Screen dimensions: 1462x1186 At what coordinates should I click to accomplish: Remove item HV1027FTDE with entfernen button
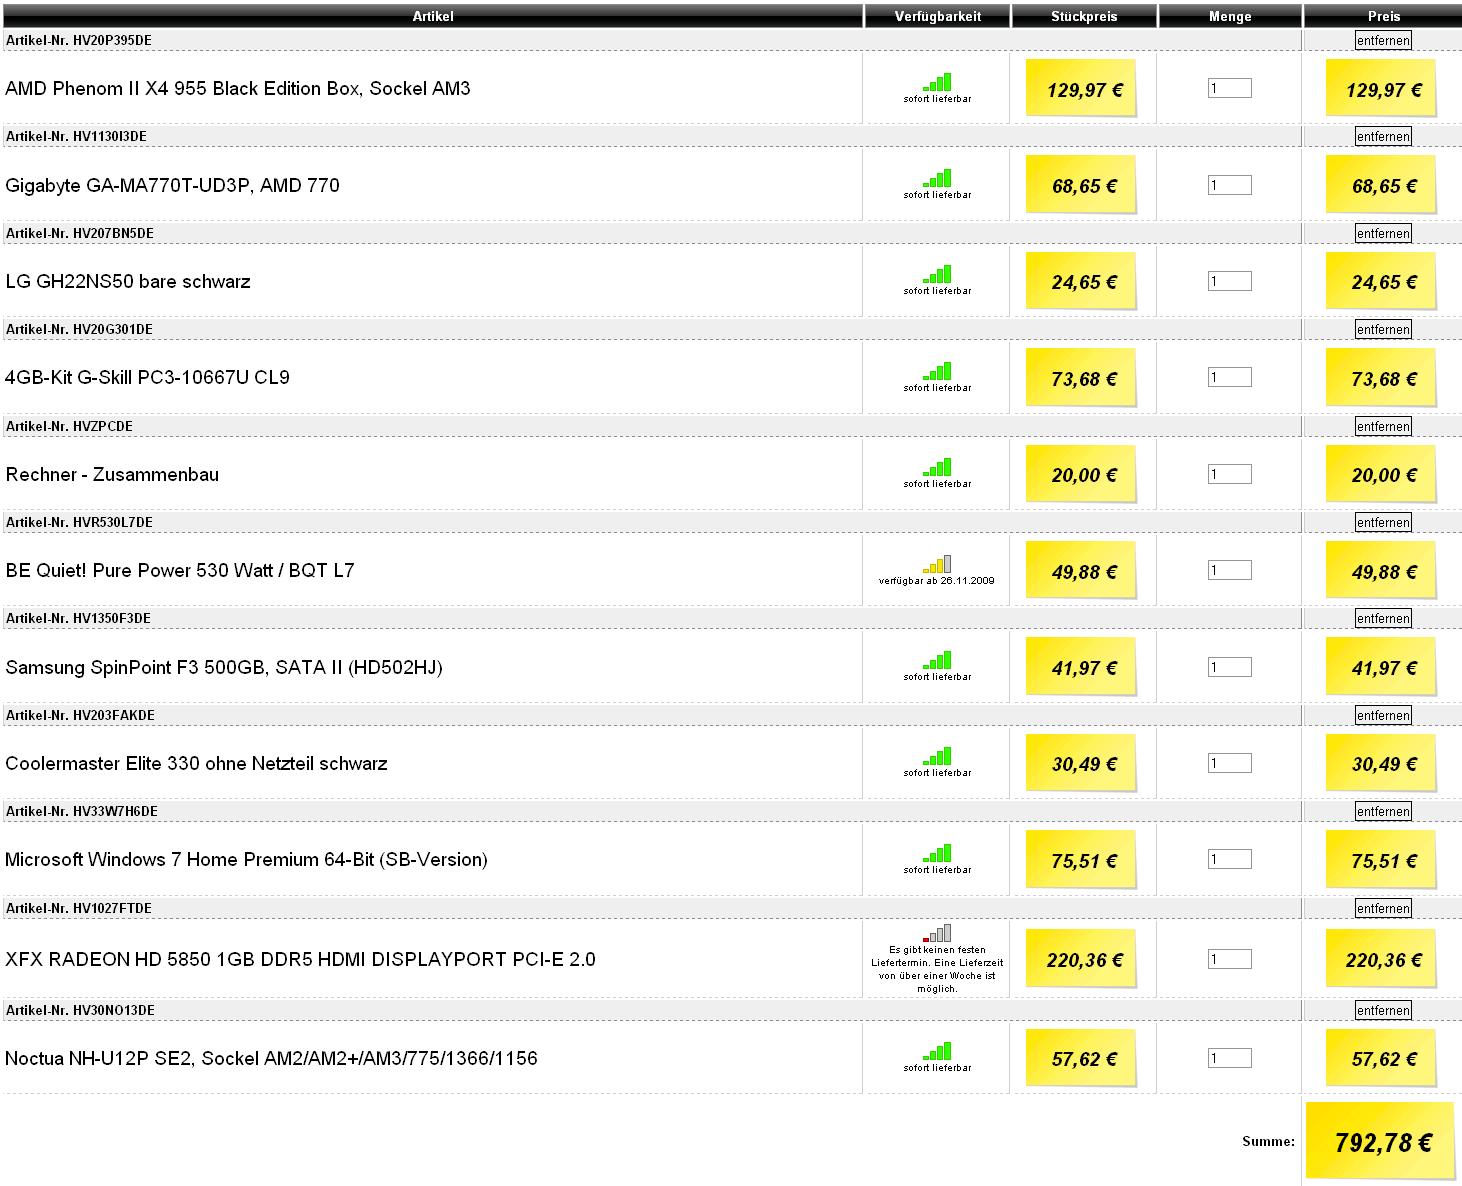click(1383, 908)
